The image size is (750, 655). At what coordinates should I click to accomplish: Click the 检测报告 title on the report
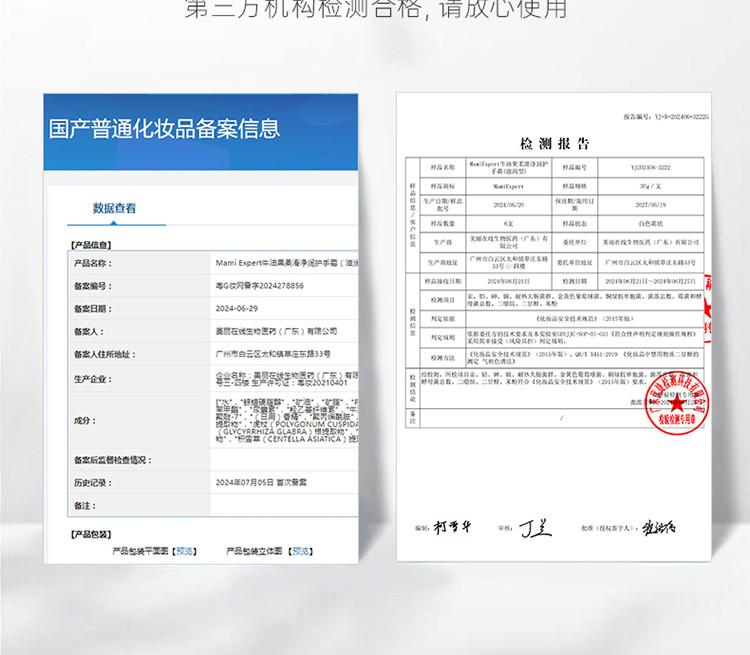[x=554, y=144]
